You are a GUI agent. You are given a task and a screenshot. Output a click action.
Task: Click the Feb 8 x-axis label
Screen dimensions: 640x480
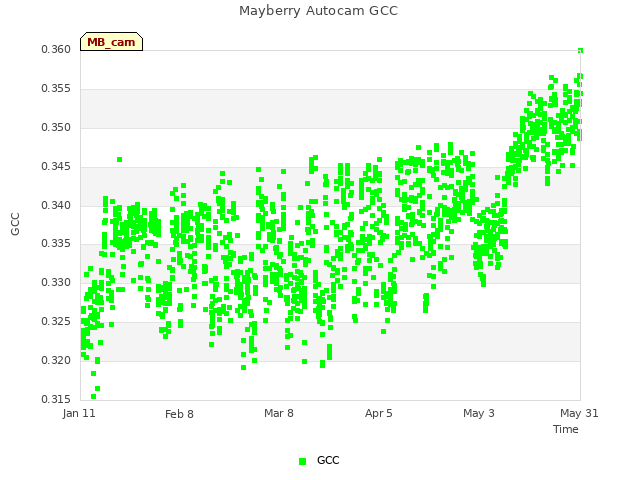point(179,414)
